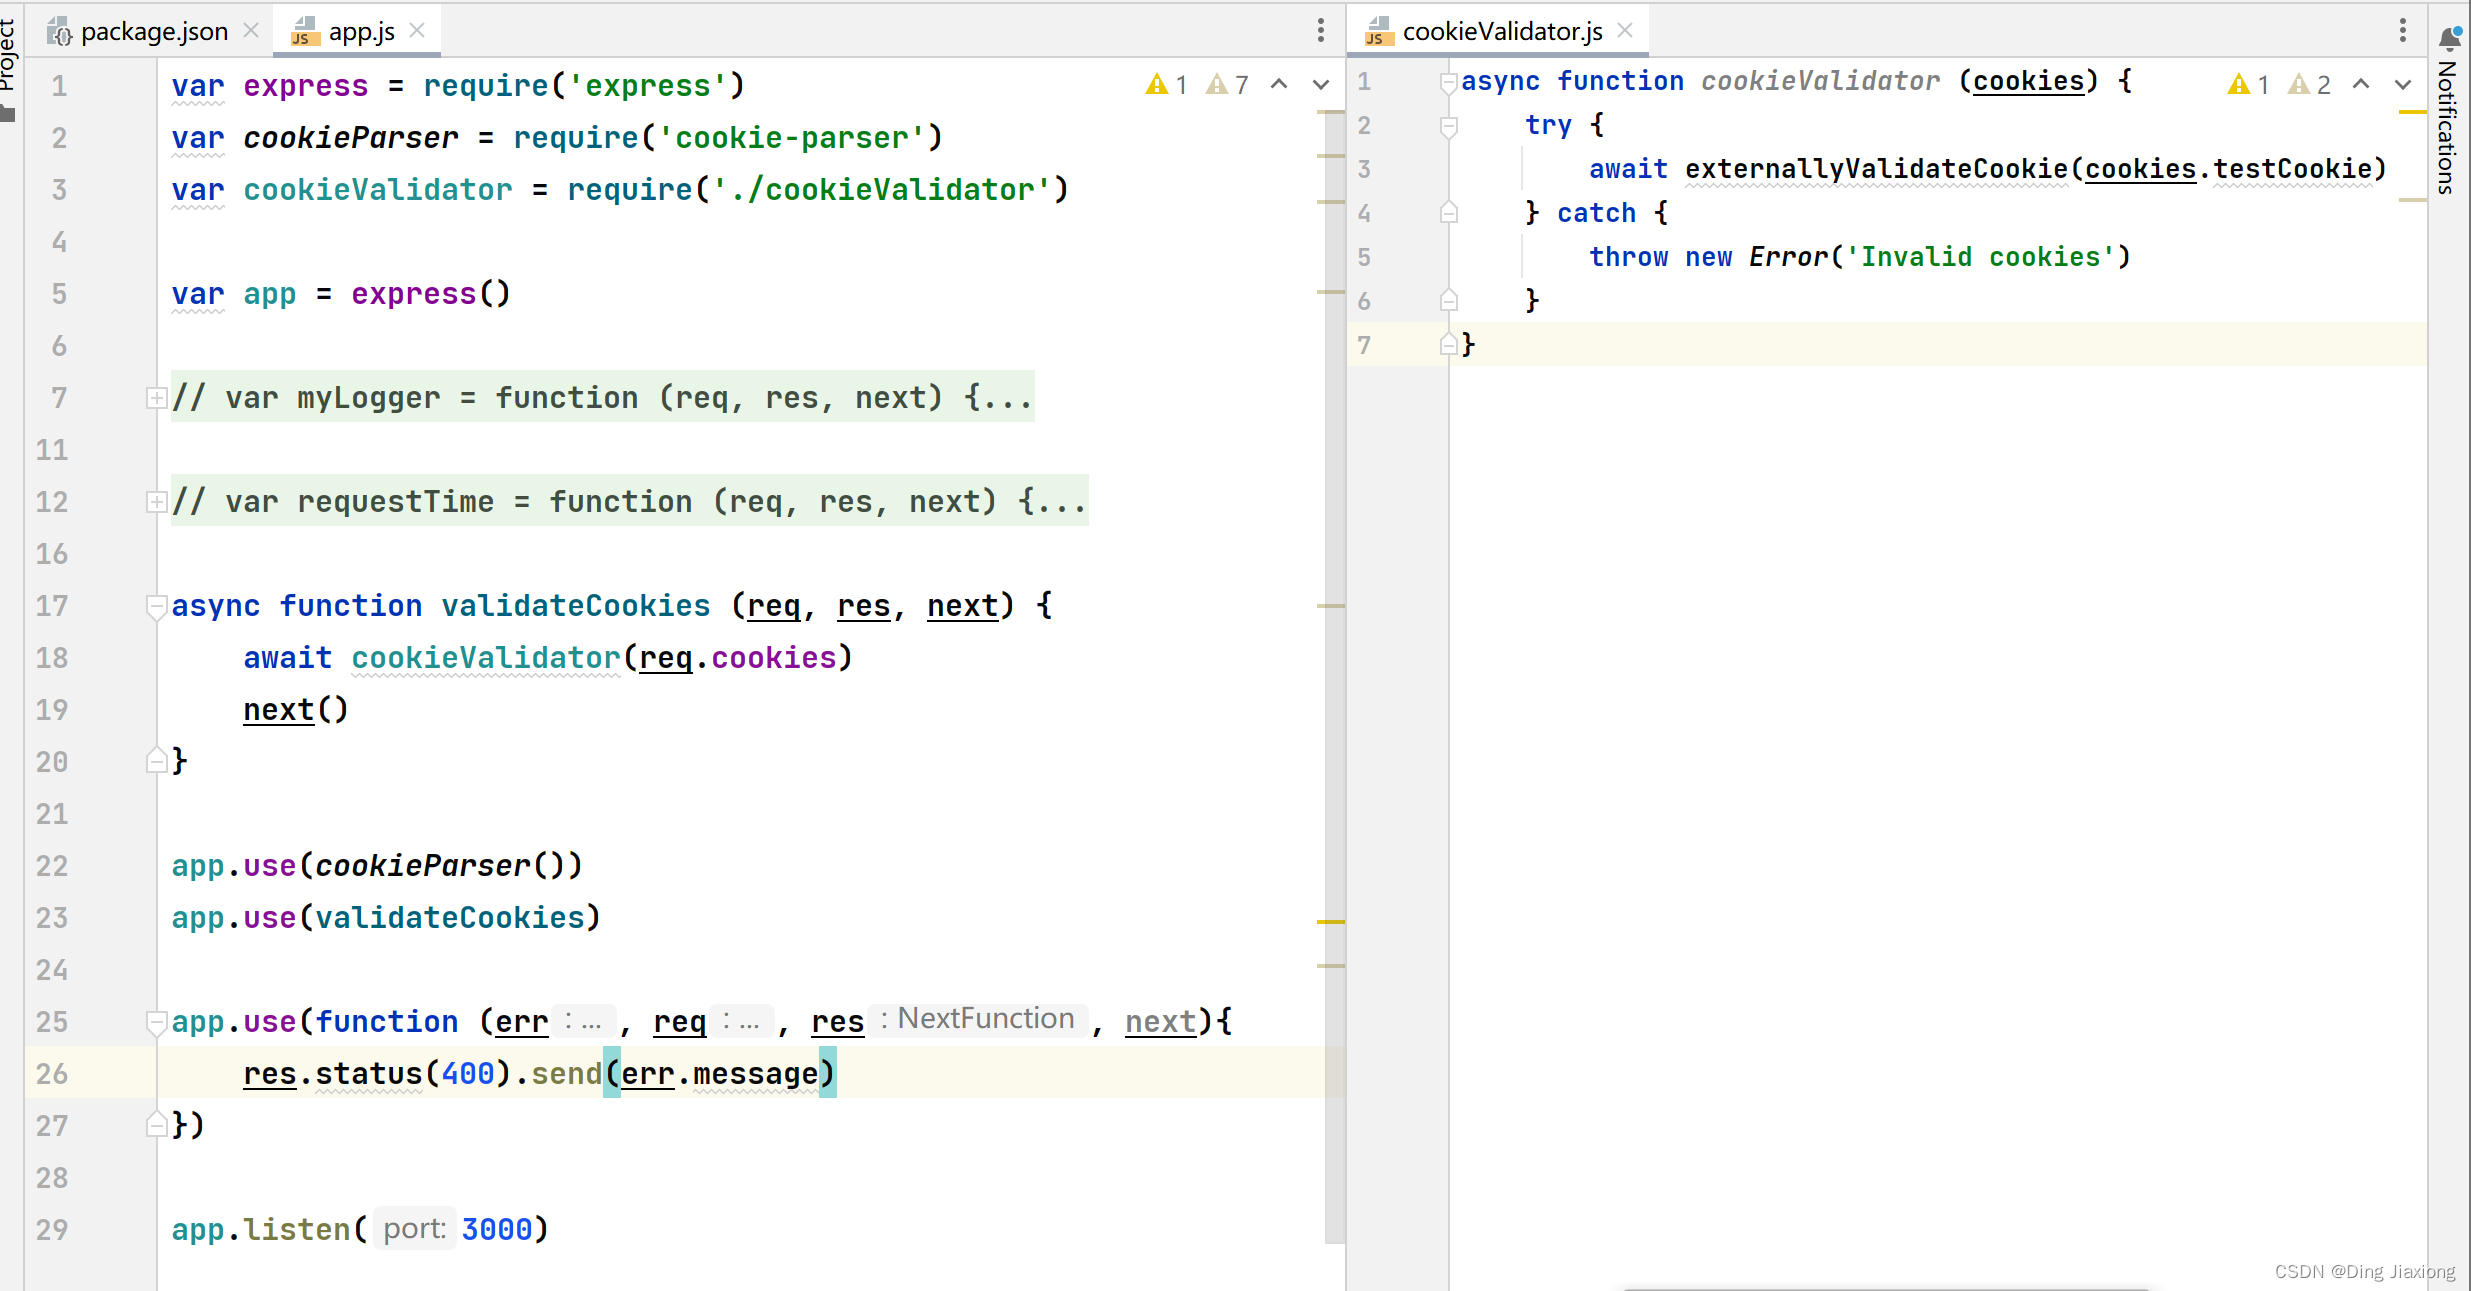
Task: Click next() call on line 19
Action: click(296, 710)
